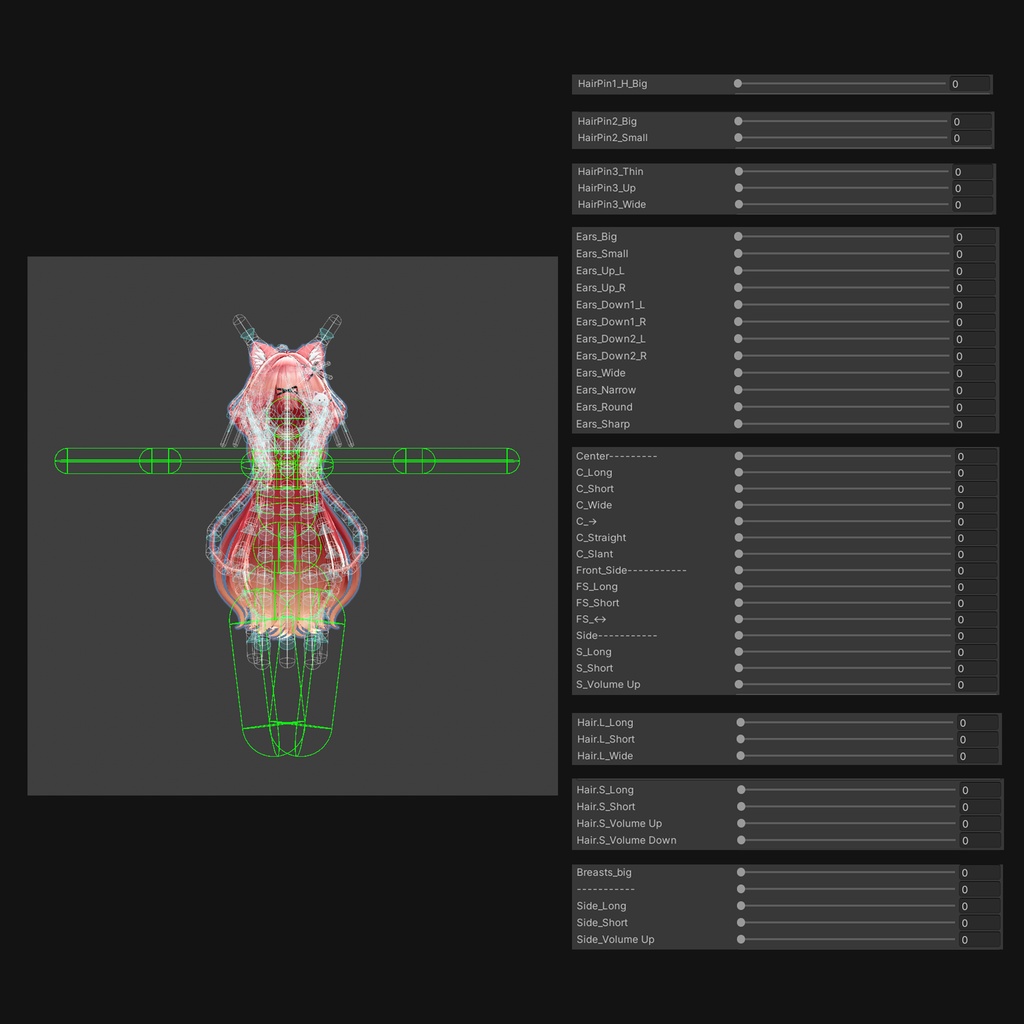The height and width of the screenshot is (1024, 1024).
Task: Click the C_→ slider handle
Action: [739, 522]
